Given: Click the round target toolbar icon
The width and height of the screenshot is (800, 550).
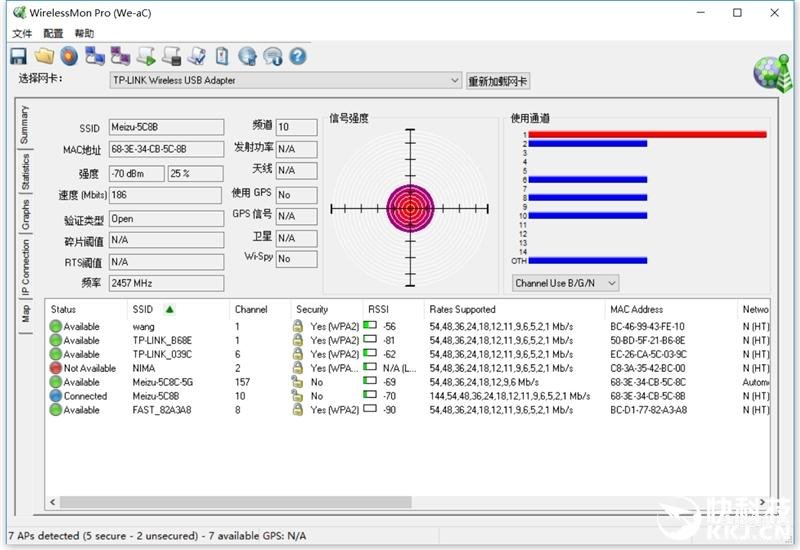Looking at the screenshot, I should point(69,56).
